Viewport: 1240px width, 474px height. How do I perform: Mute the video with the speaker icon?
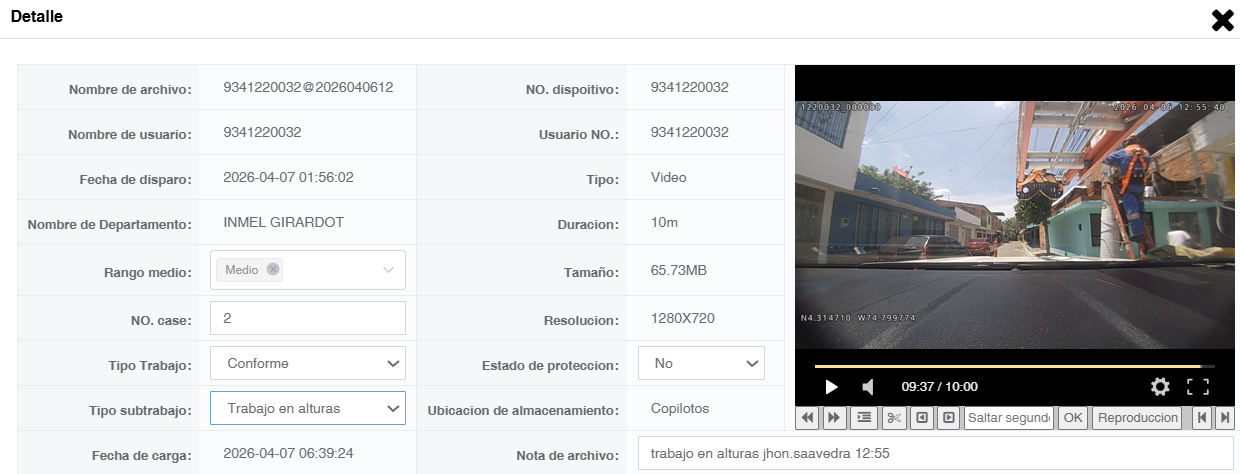coord(868,386)
